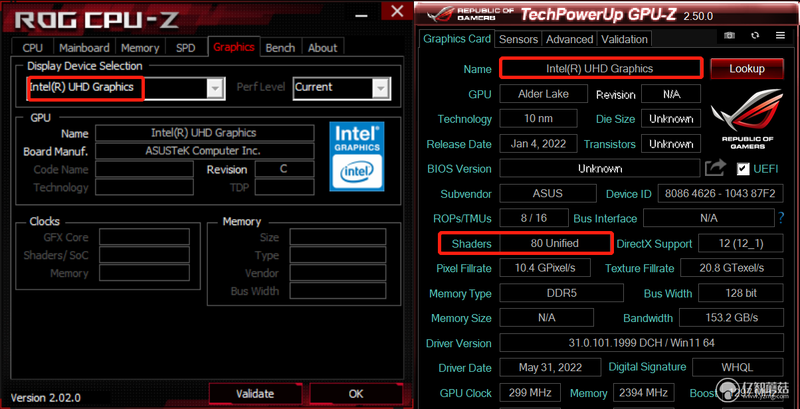Expand the Perf Level Current dropdown
The image size is (800, 409).
[x=380, y=88]
